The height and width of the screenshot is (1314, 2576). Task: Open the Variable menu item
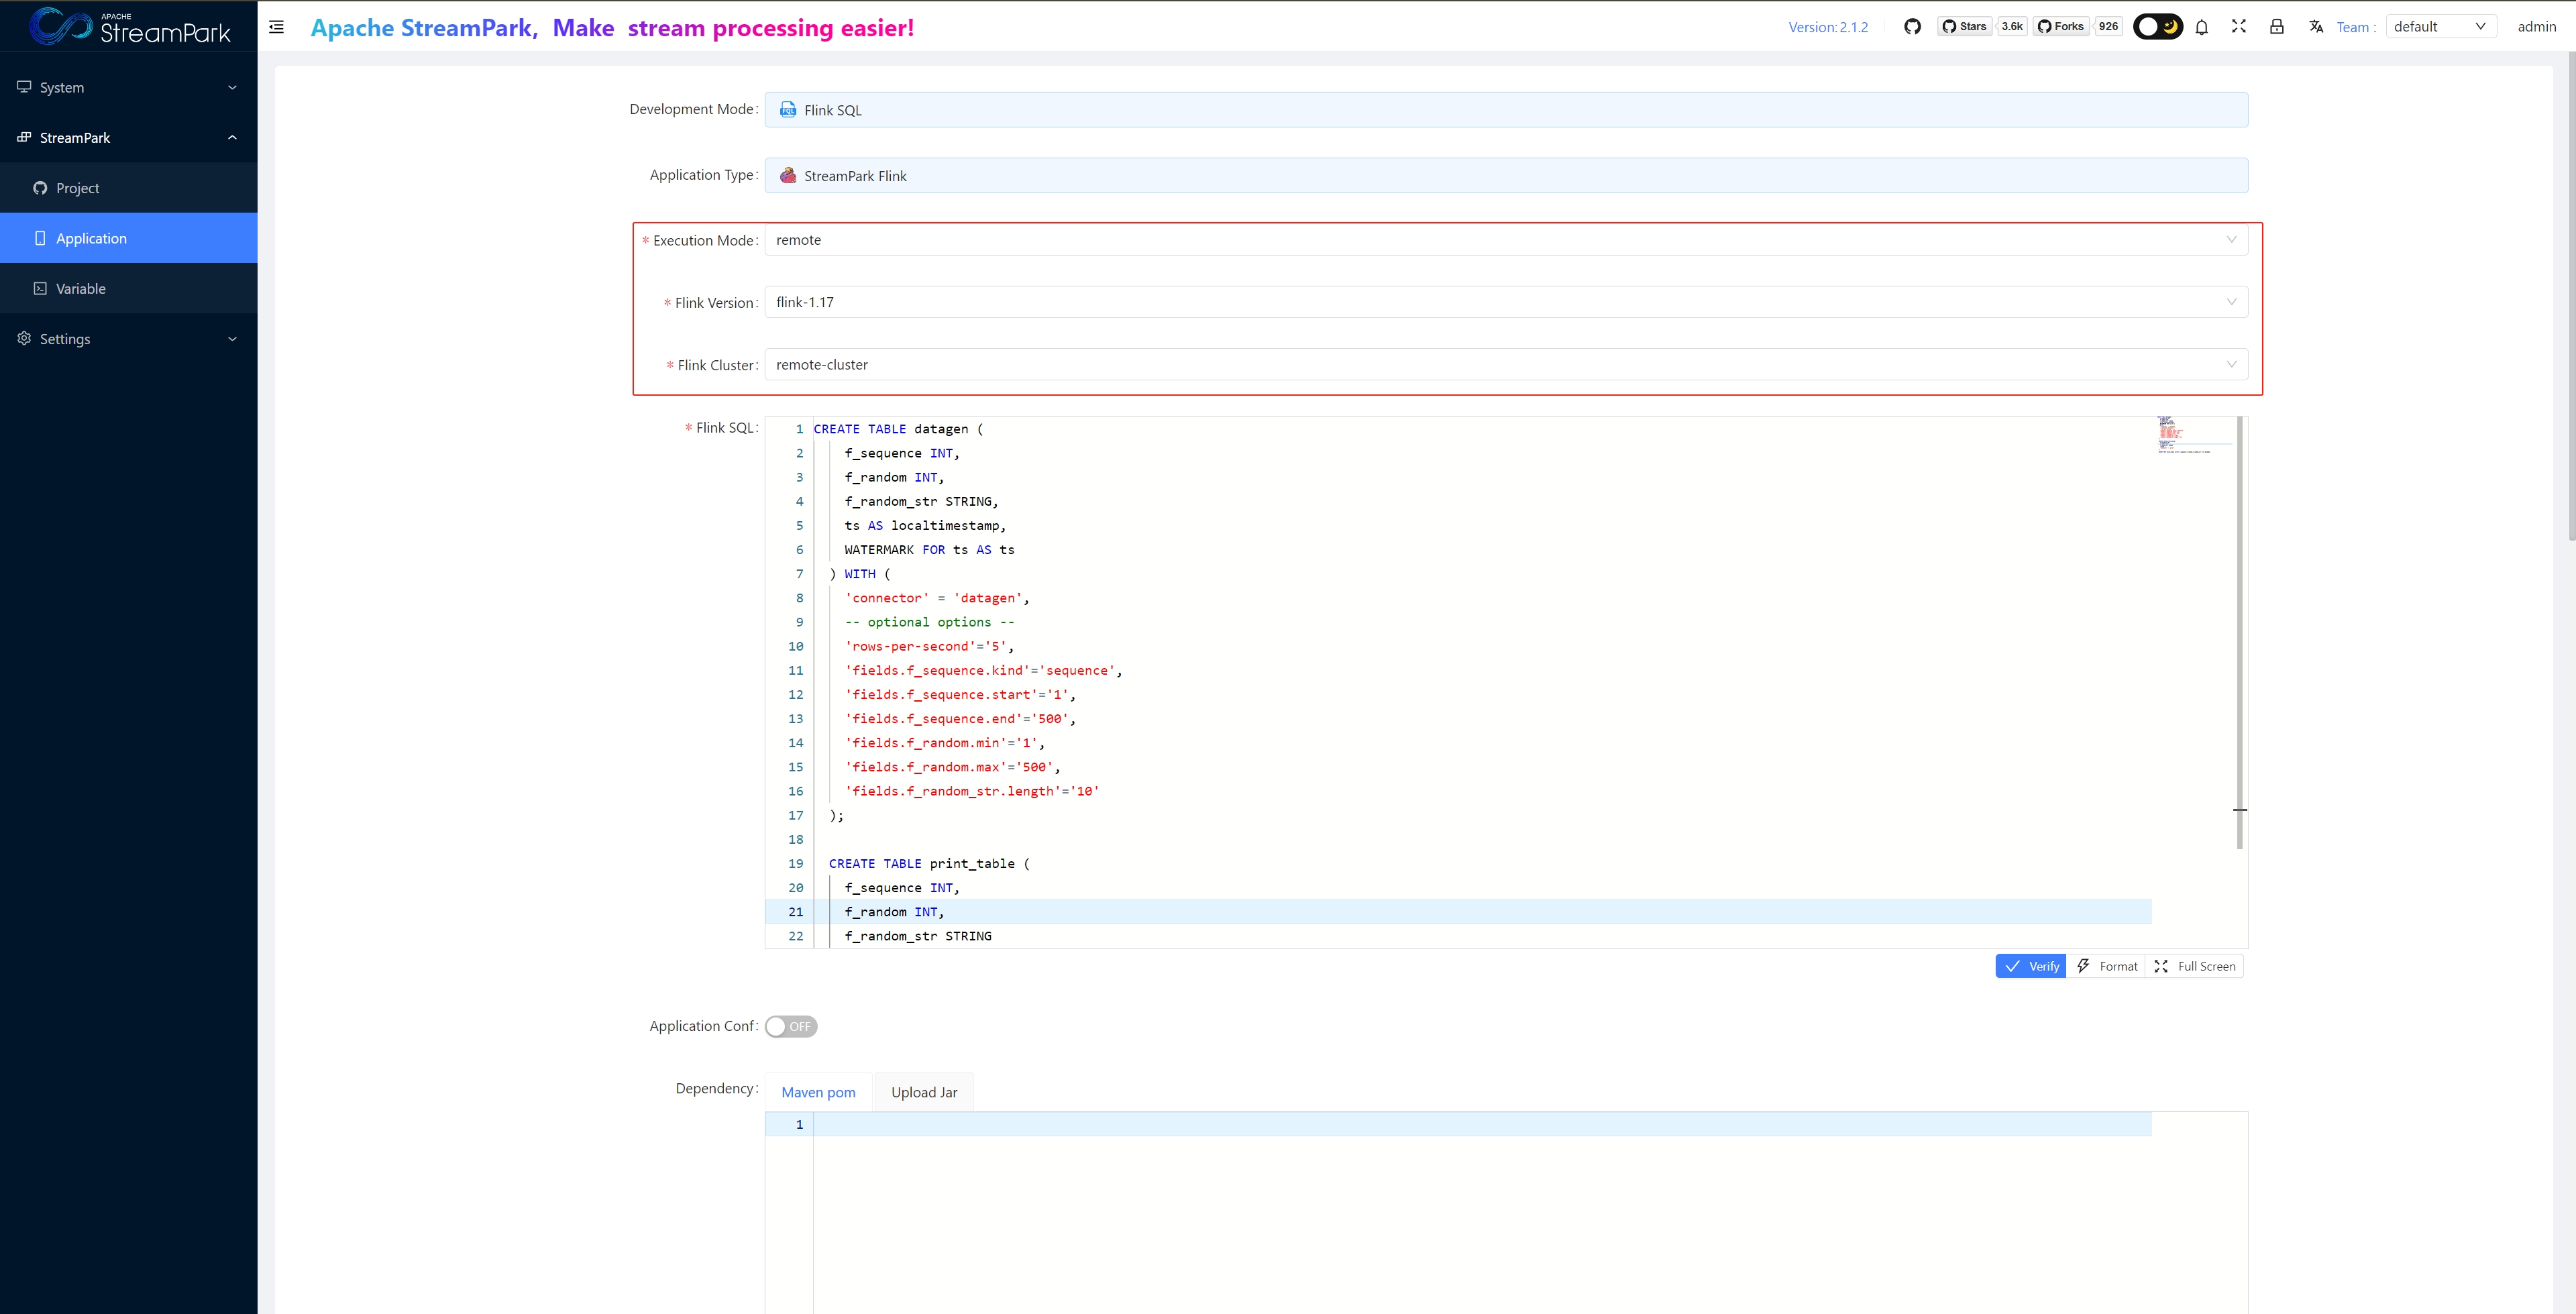pos(80,289)
